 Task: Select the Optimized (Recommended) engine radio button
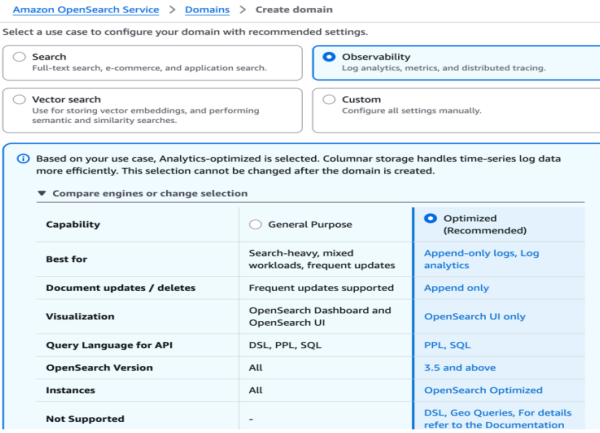pos(430,218)
